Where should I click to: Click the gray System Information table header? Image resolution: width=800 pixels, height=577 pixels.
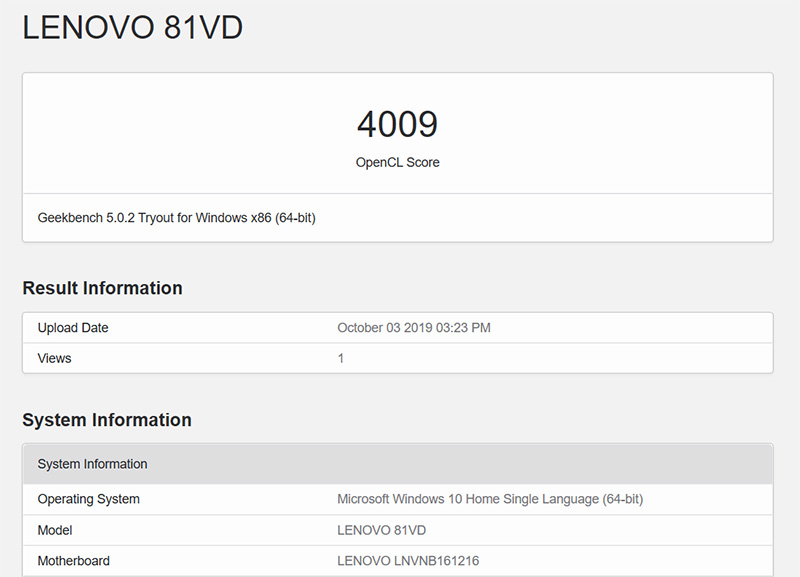click(x=92, y=464)
